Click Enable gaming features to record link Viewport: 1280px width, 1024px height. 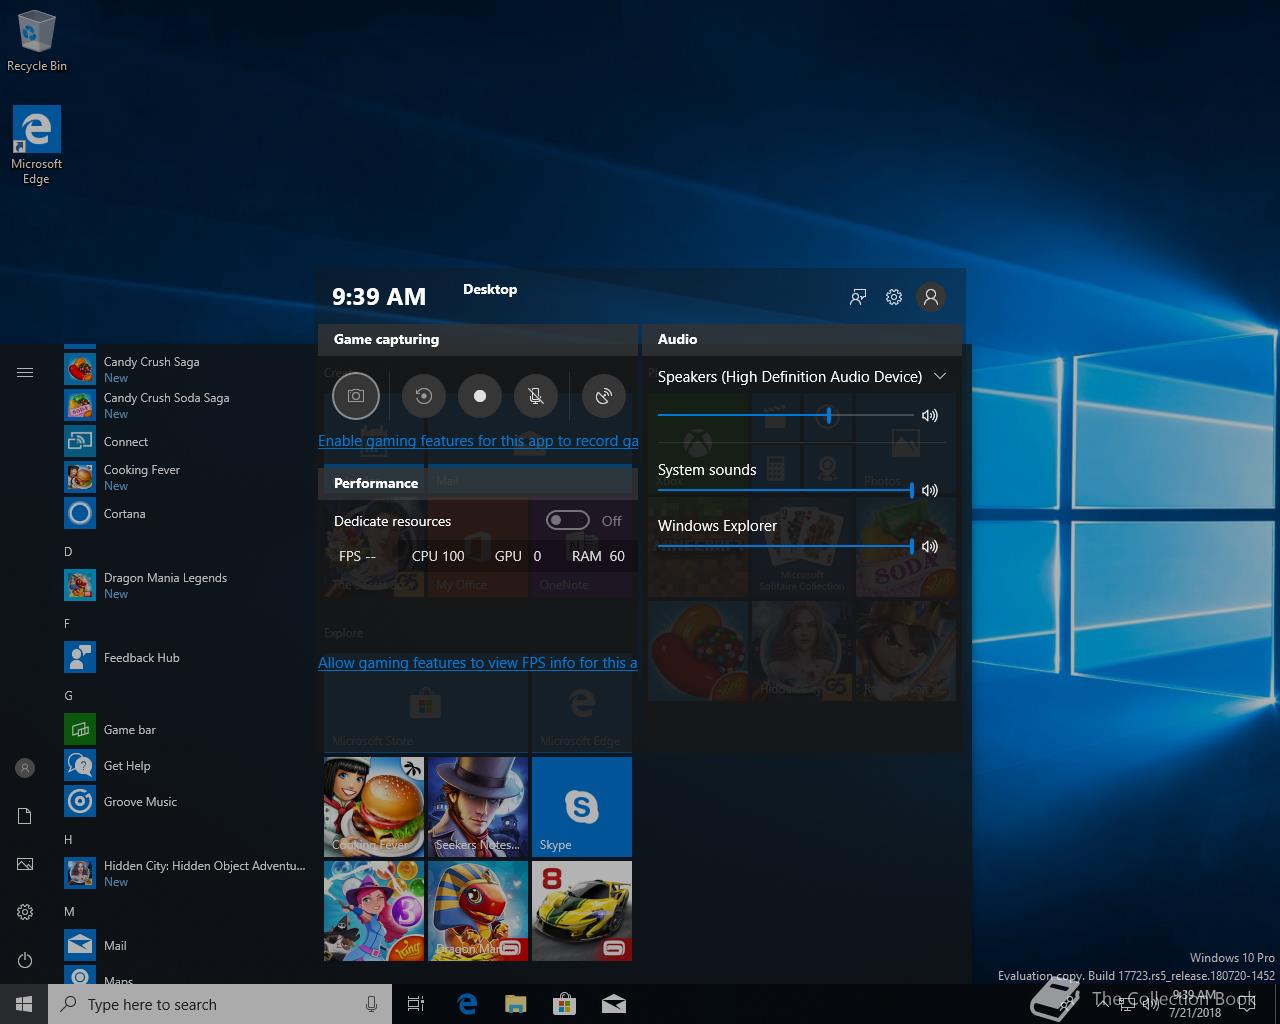pos(478,441)
